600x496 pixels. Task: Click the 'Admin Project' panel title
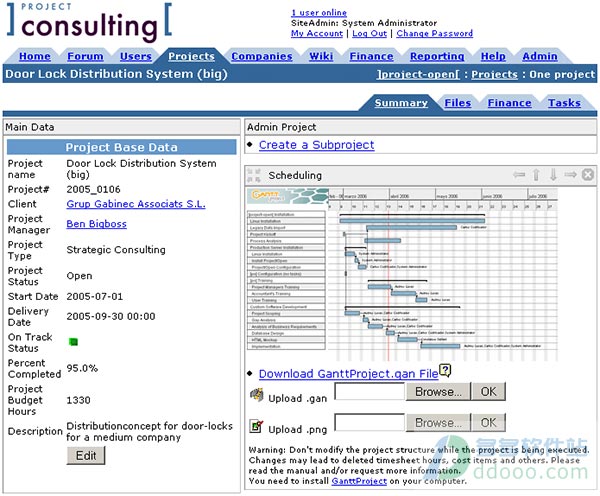click(x=282, y=127)
